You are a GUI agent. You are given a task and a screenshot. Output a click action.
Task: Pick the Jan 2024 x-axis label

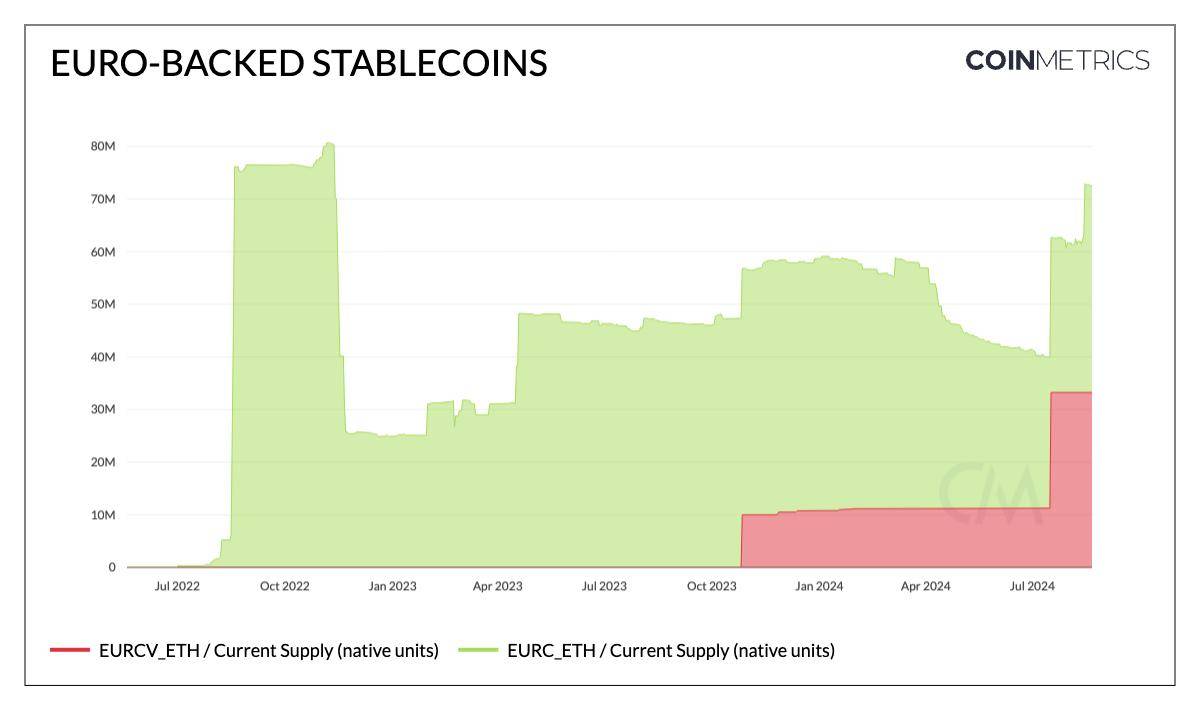[x=818, y=586]
